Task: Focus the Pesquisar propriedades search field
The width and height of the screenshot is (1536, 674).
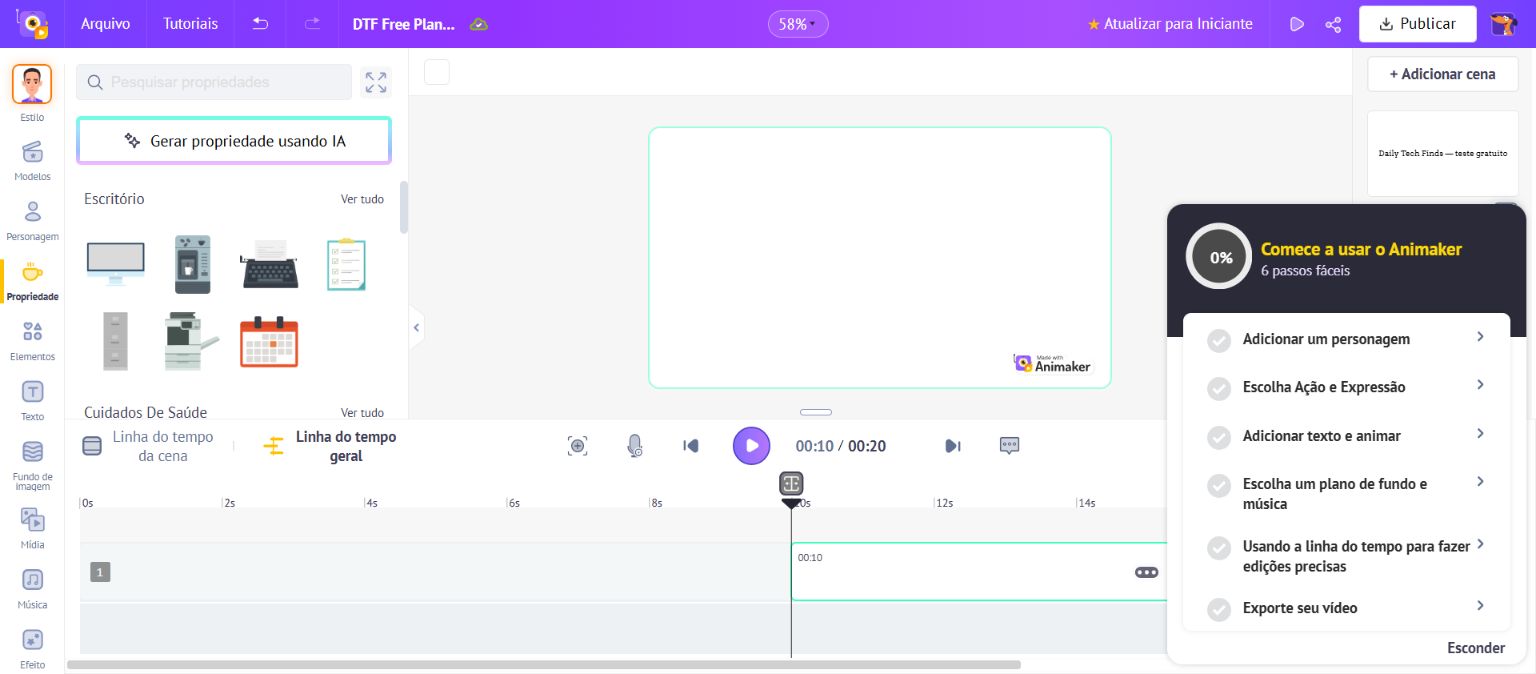Action: (214, 82)
